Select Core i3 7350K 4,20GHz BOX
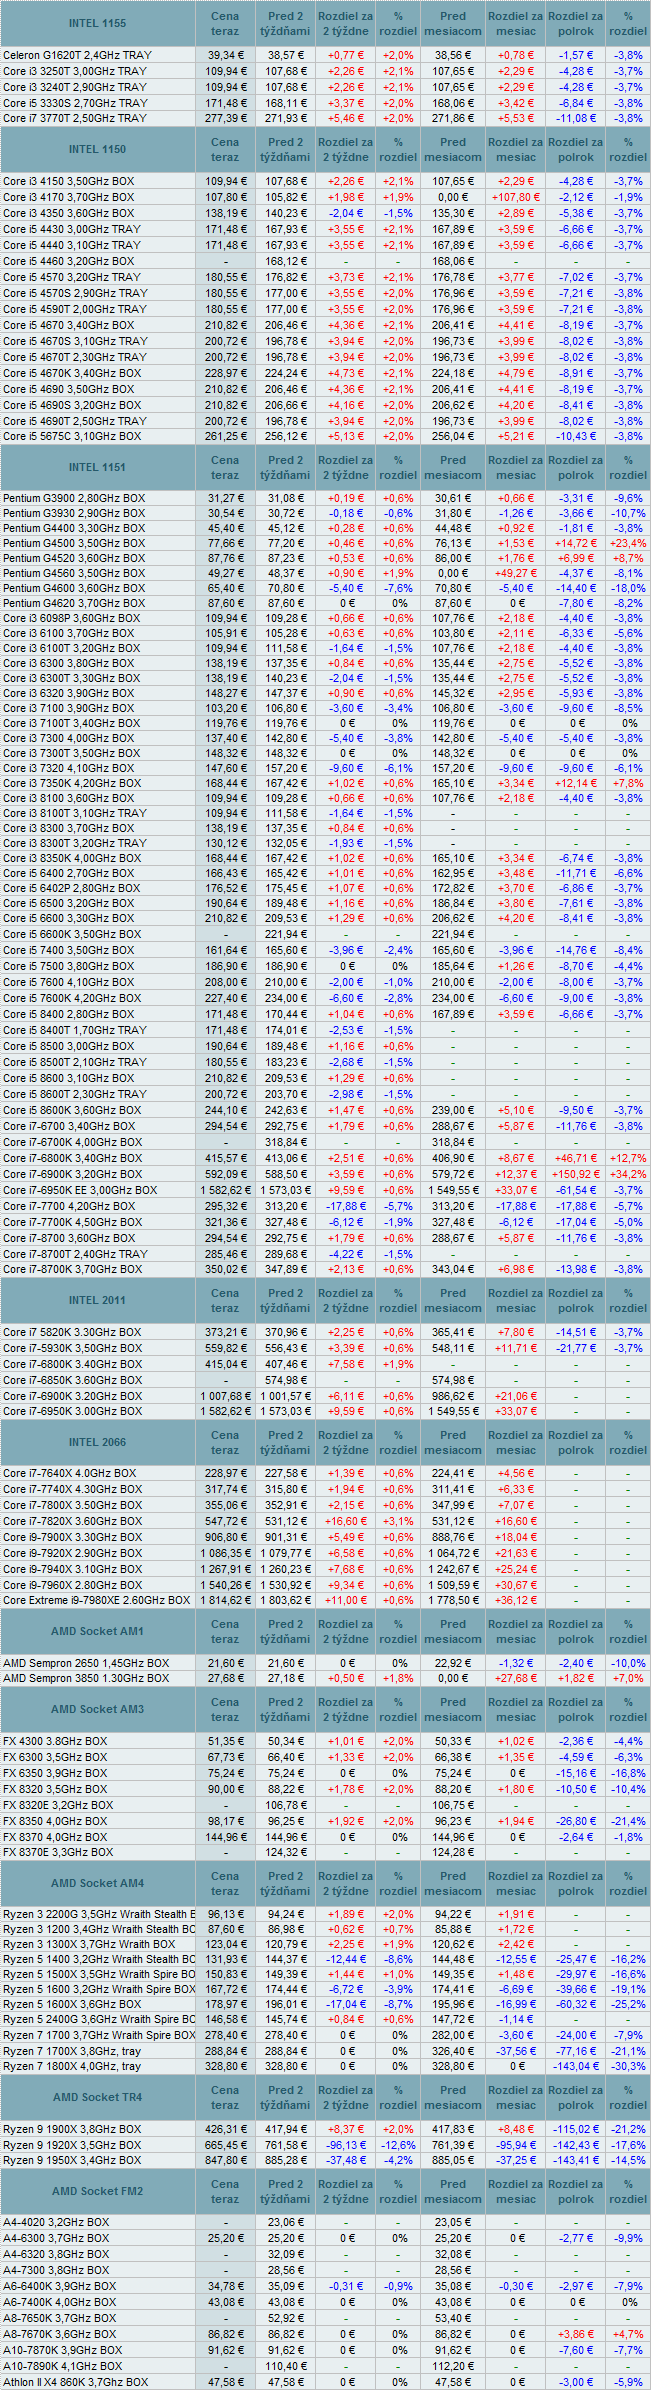Viewport: 651px width, 2390px height. [71, 783]
